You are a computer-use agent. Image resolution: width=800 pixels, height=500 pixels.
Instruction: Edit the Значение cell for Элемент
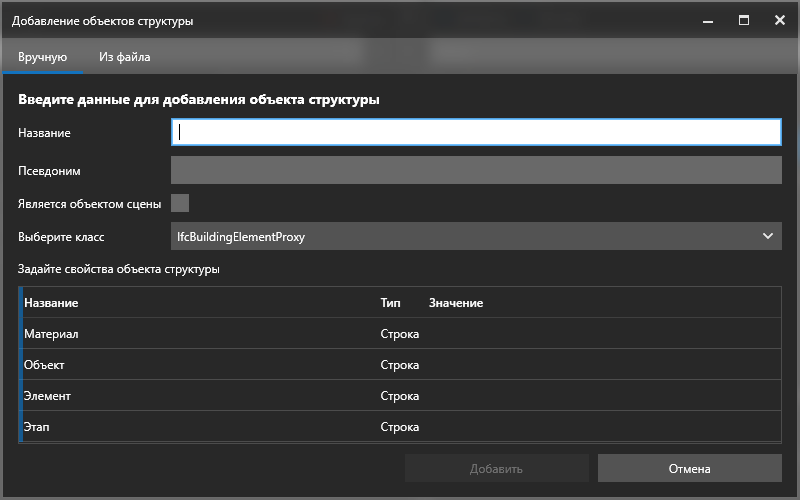(x=600, y=396)
